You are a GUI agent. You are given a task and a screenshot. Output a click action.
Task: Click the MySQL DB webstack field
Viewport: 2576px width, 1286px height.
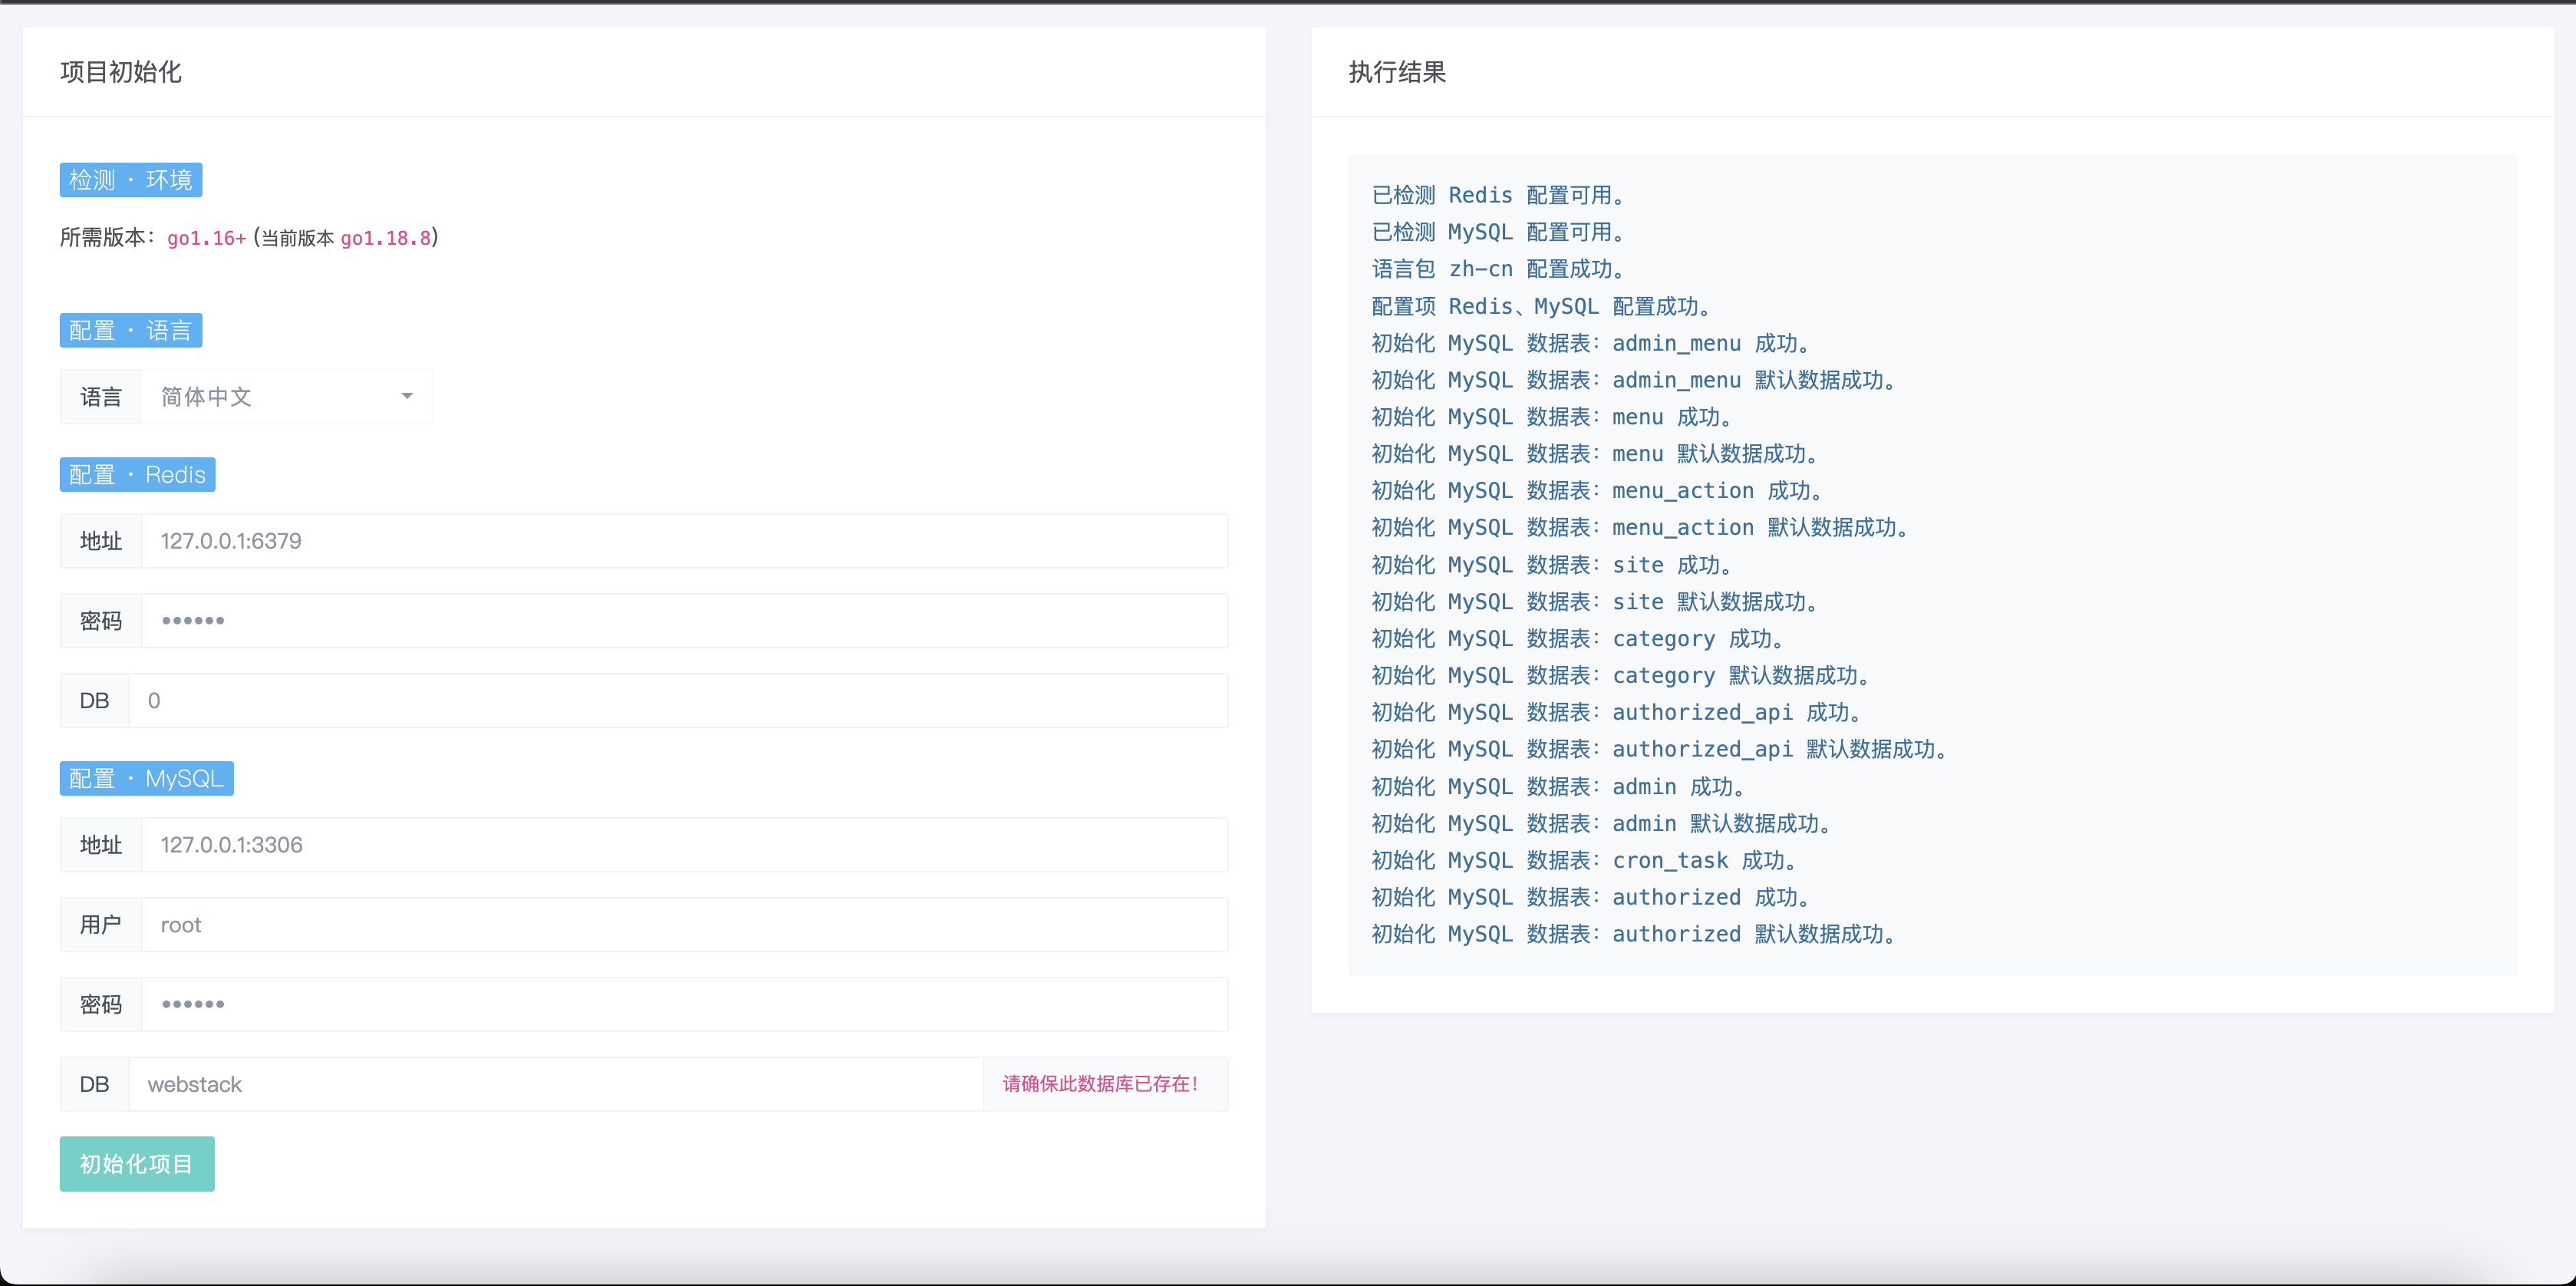555,1084
